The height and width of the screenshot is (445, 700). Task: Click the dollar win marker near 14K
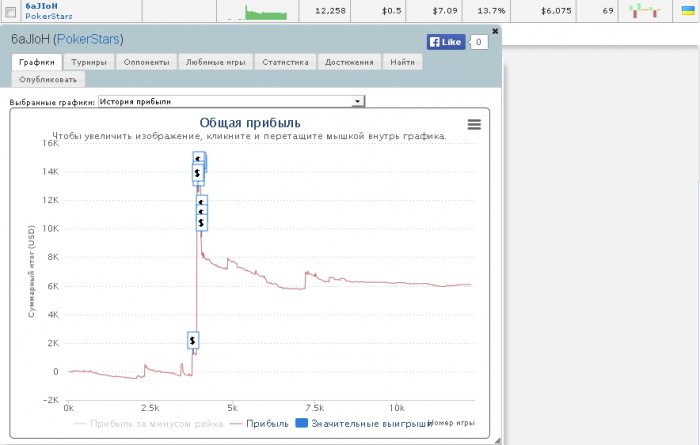[x=197, y=173]
